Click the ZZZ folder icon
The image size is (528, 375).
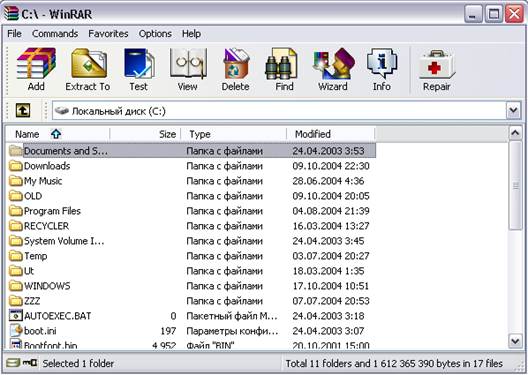[x=15, y=301]
